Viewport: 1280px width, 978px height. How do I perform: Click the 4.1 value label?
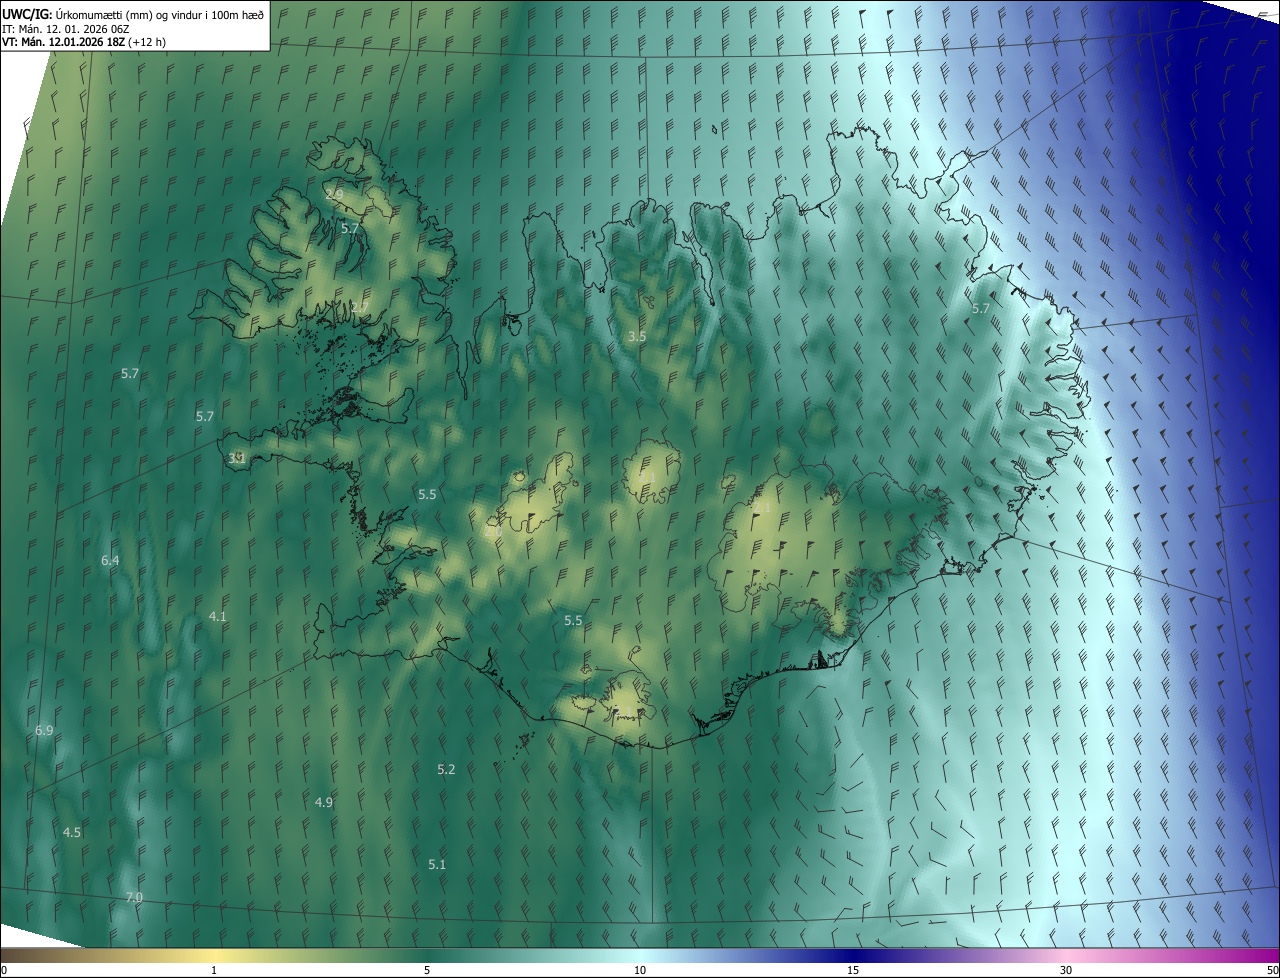click(x=217, y=617)
